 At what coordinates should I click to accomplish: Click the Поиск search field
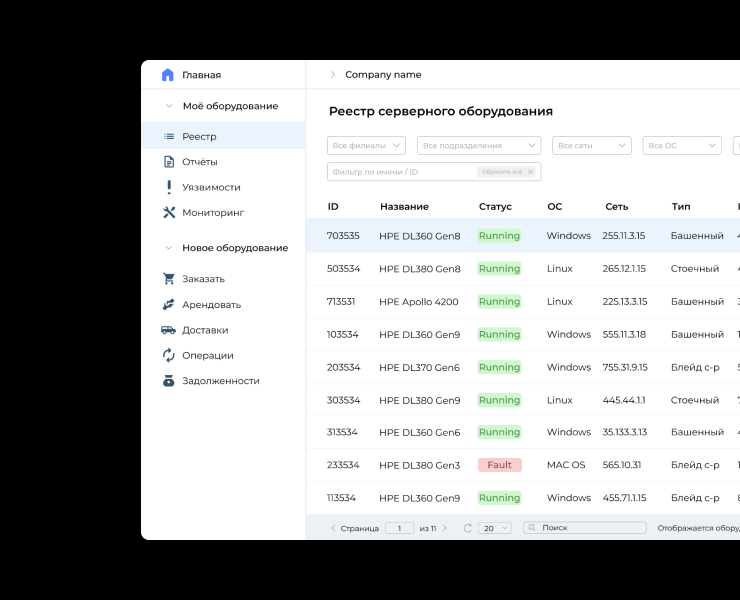coord(590,528)
